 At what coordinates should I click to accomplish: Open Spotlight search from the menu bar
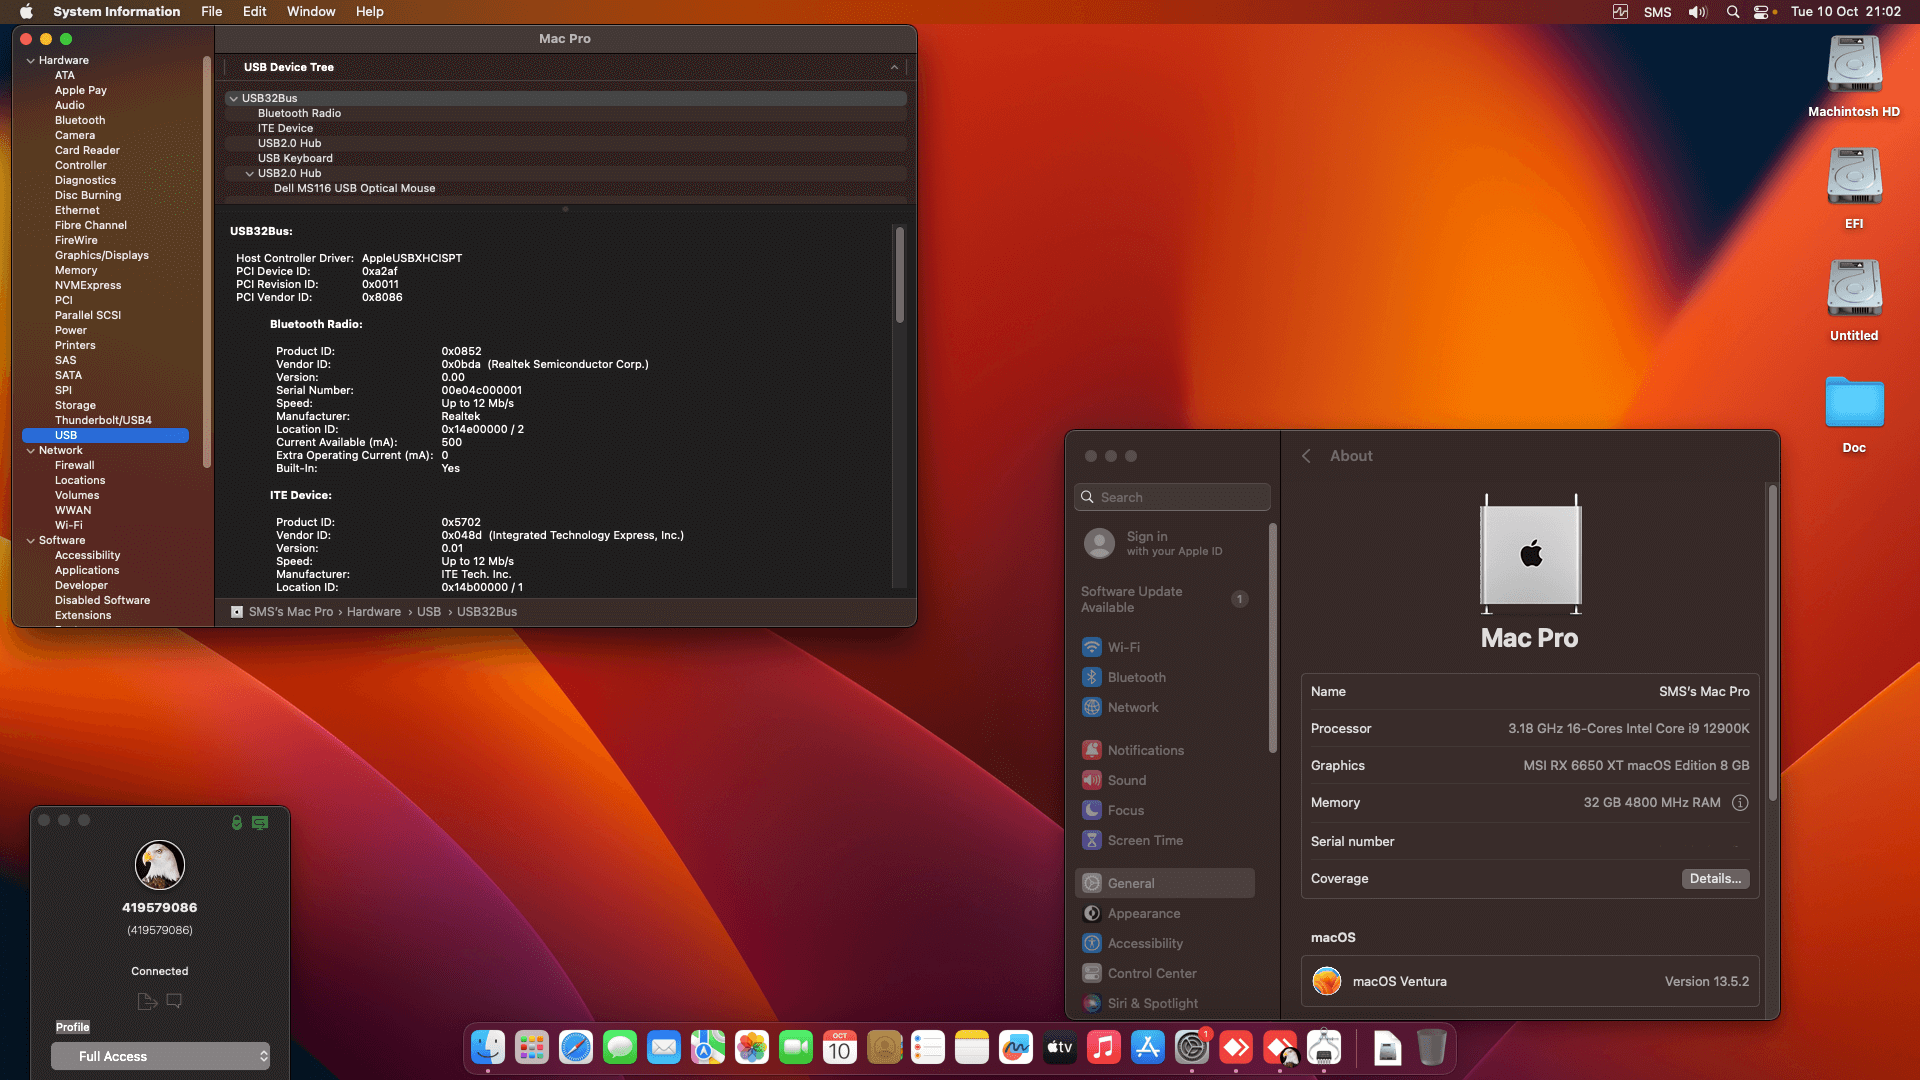pyautogui.click(x=1733, y=12)
